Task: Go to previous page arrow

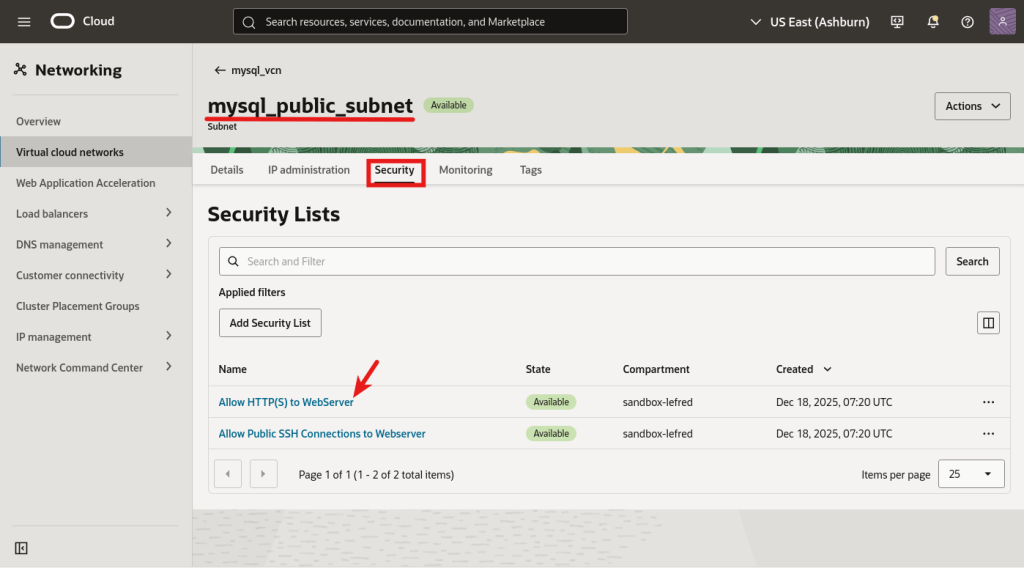Action: point(228,474)
